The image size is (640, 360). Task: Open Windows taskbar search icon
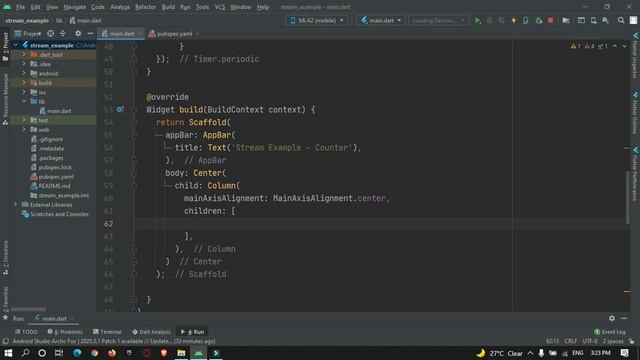click(25, 353)
